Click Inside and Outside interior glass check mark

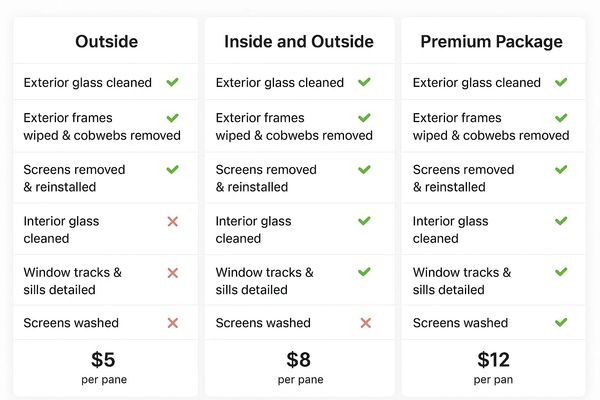(x=365, y=221)
